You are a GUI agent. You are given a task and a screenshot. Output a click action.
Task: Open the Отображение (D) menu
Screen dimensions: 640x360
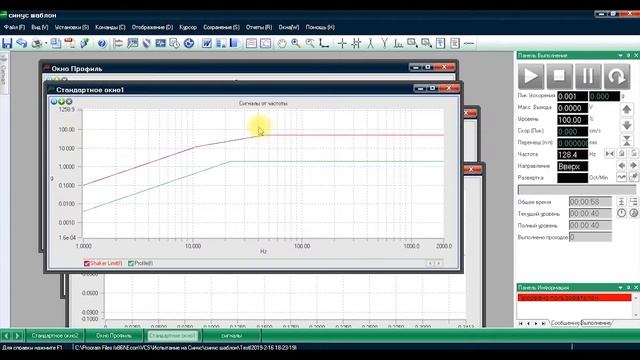pyautogui.click(x=152, y=27)
